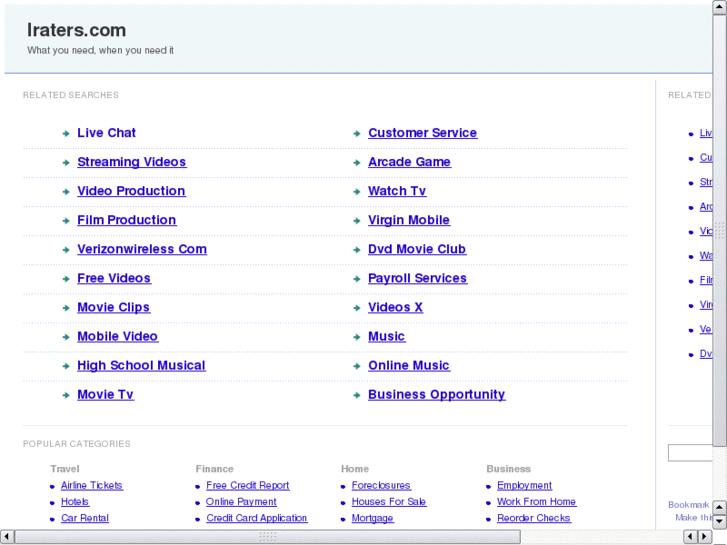
Task: Click the Mortgage link
Action: 372,518
